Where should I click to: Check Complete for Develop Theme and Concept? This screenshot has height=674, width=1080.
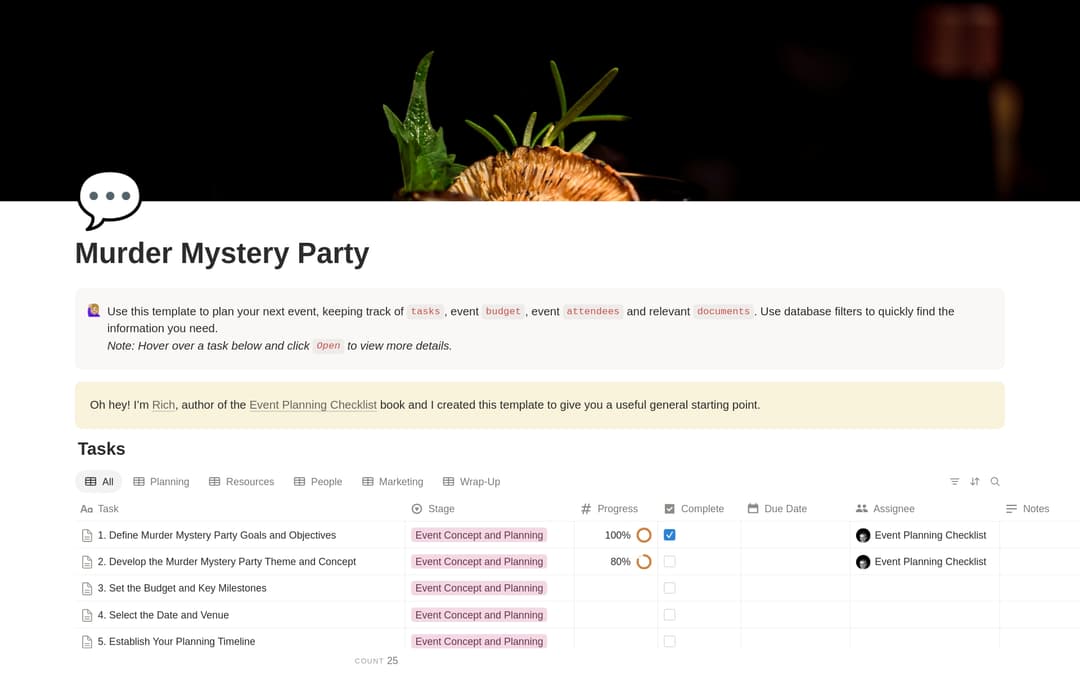pyautogui.click(x=669, y=562)
